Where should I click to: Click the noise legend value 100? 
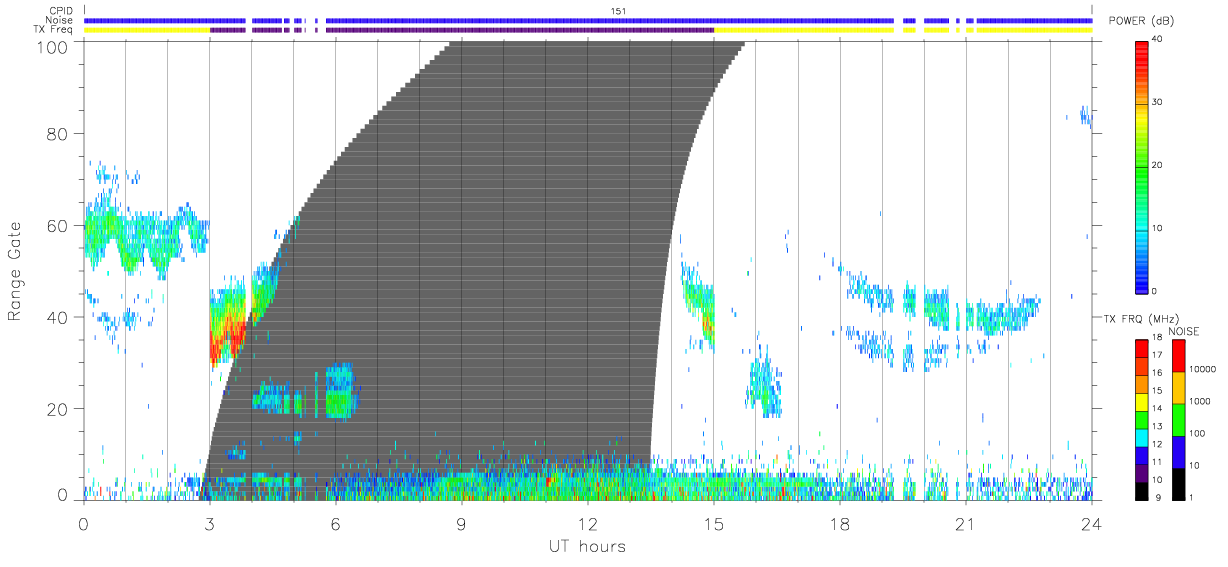[x=1196, y=433]
